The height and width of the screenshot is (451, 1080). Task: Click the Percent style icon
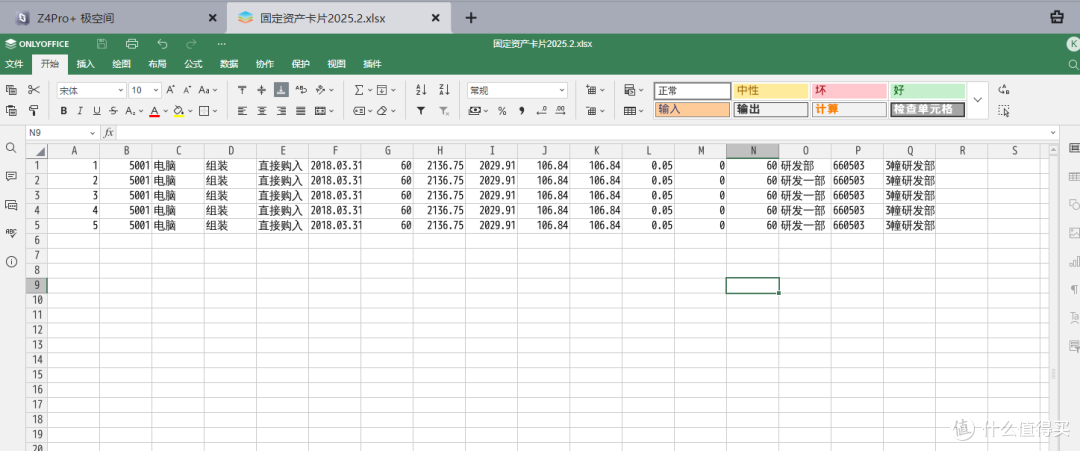point(502,110)
